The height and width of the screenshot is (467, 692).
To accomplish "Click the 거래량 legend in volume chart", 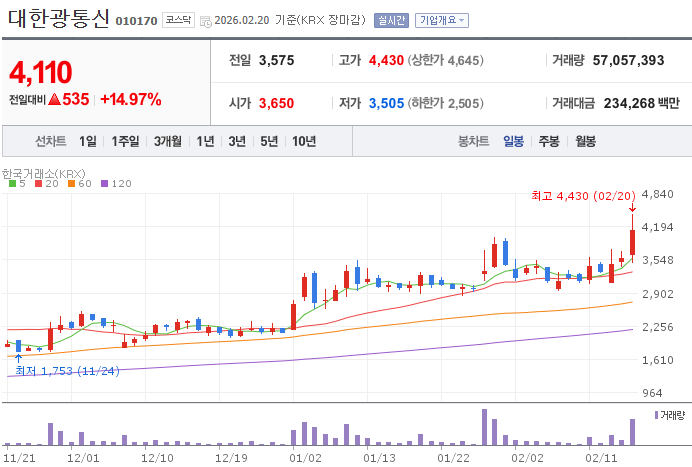I will (x=669, y=415).
